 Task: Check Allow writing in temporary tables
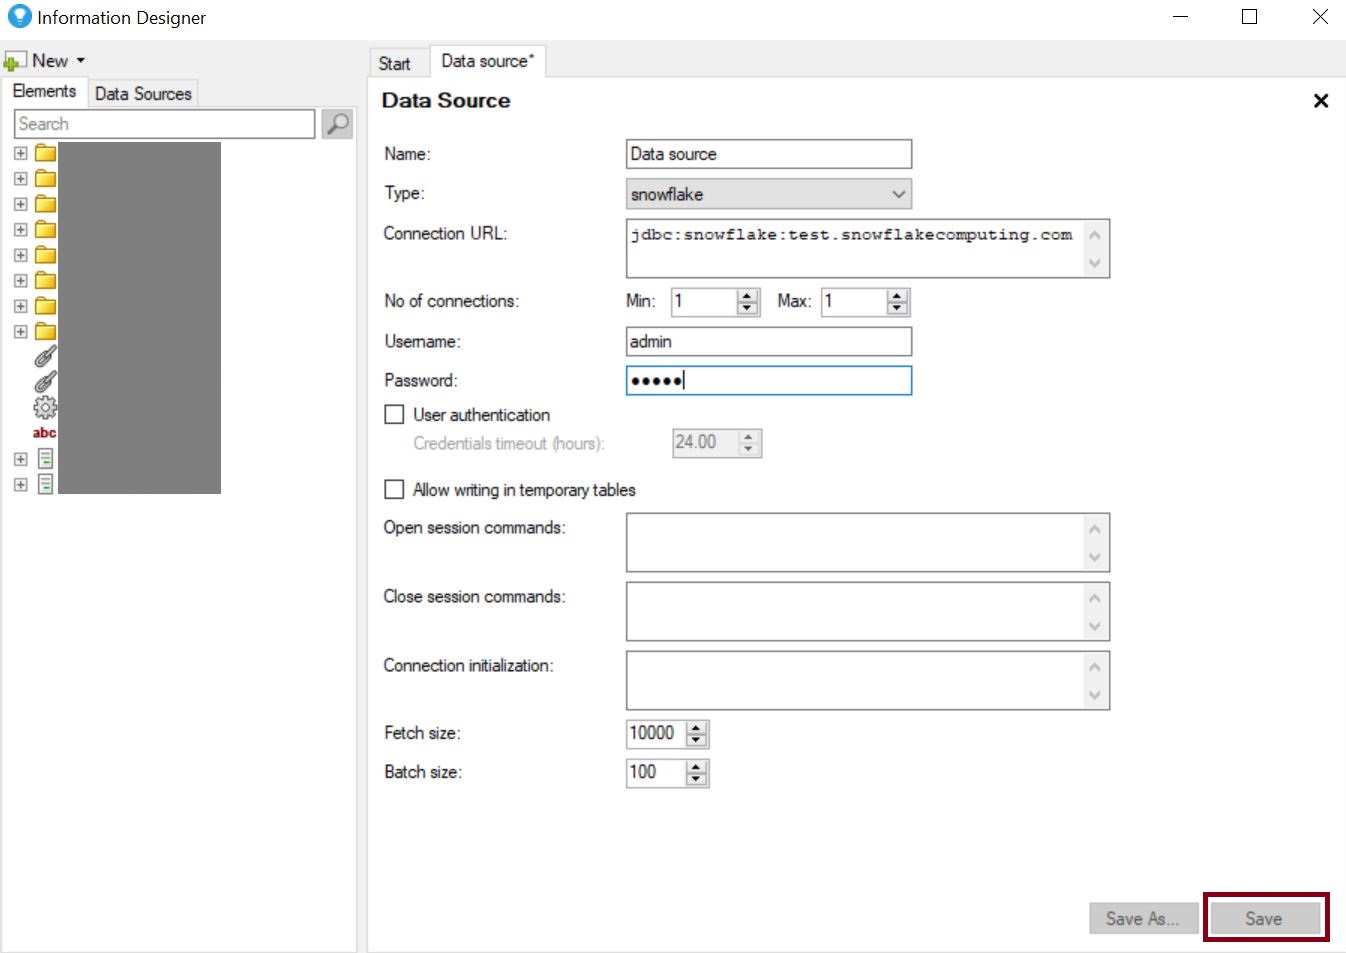pos(395,490)
